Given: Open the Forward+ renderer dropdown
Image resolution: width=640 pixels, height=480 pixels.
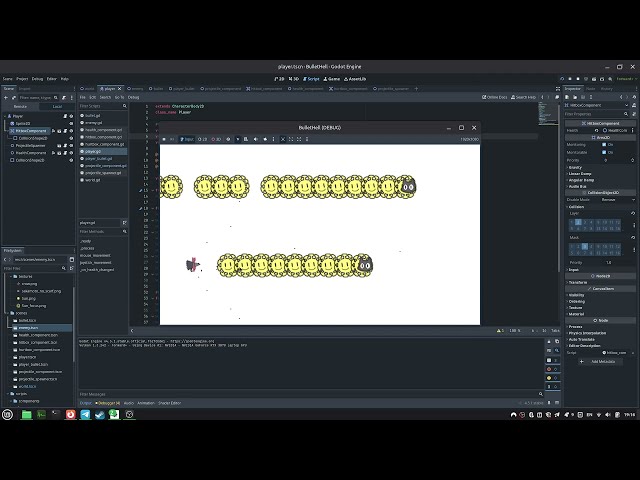Looking at the screenshot, I should 626,79.
